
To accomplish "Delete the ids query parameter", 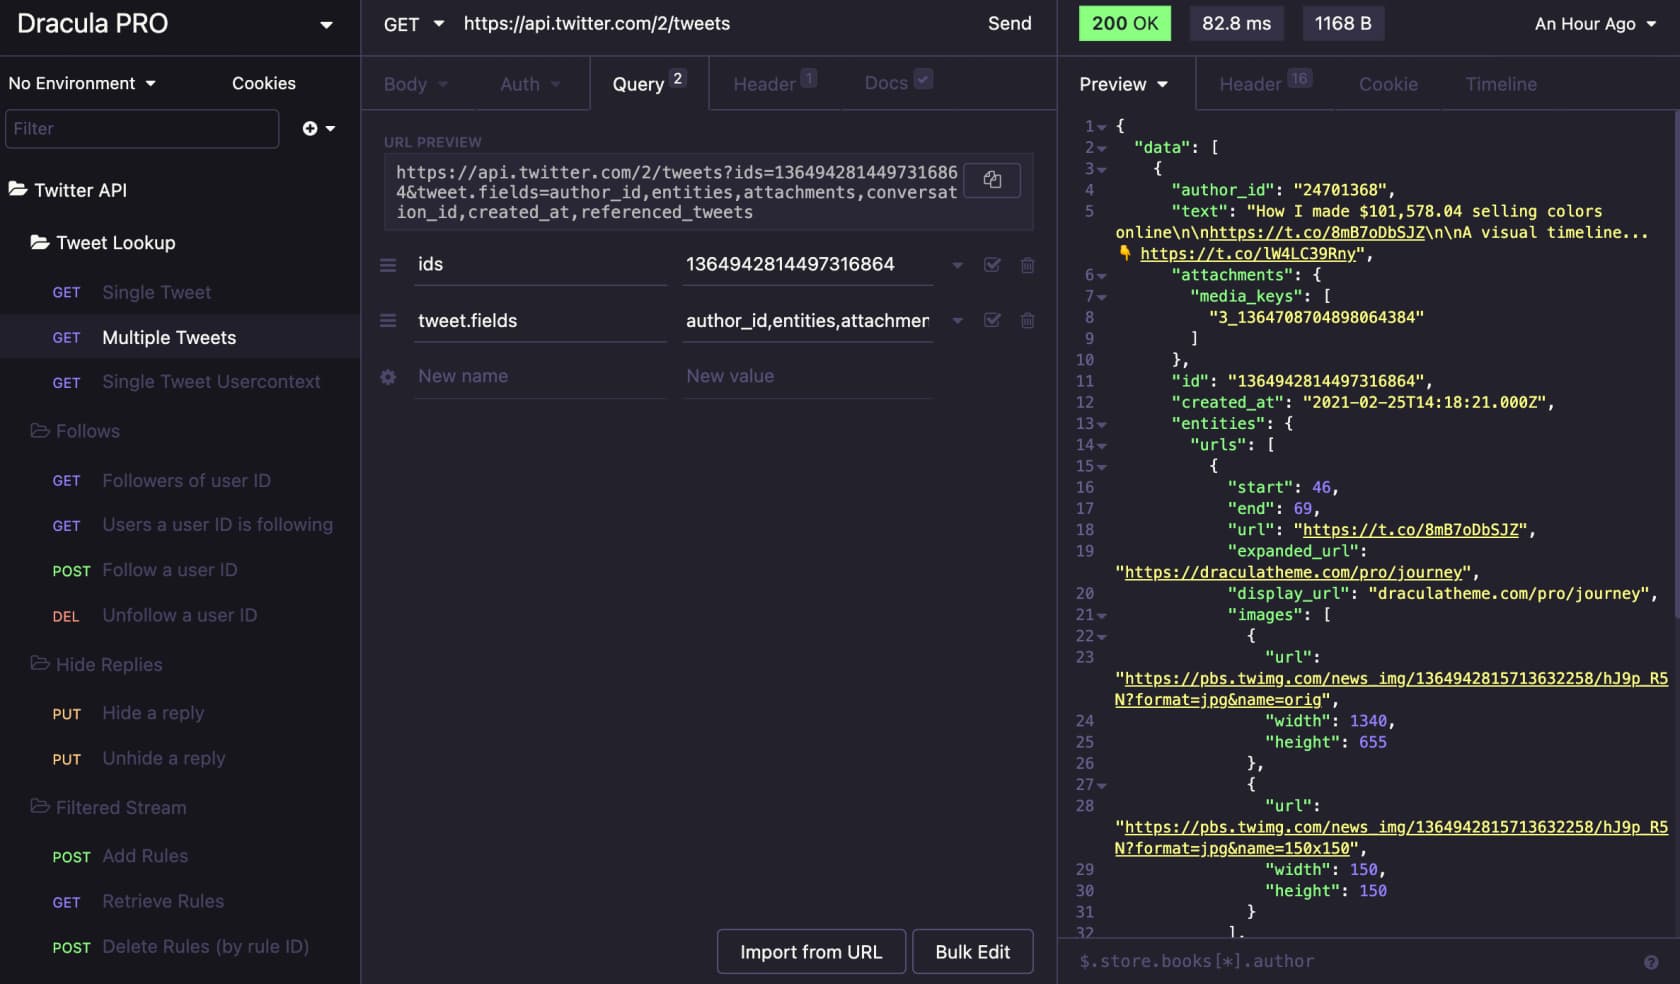I will coord(1027,265).
